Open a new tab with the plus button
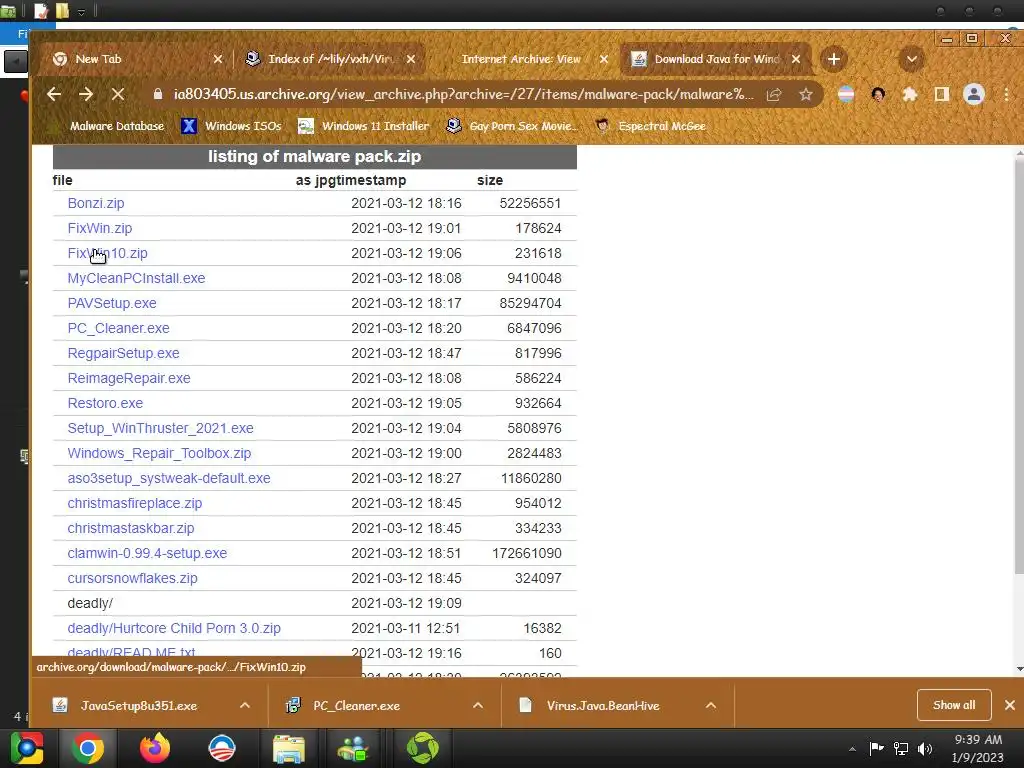Screen dimensions: 1024x768 click(x=833, y=59)
